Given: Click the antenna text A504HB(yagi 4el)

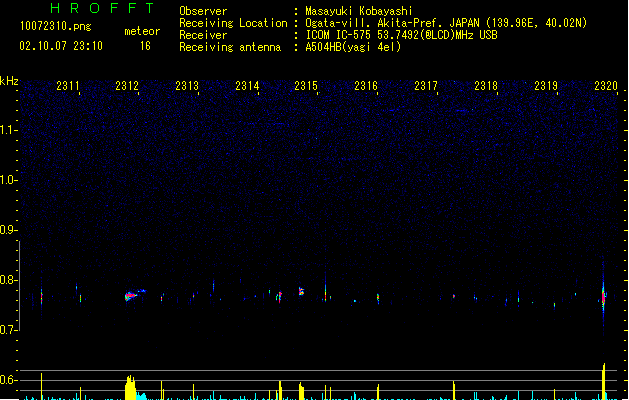Looking at the screenshot, I should [353, 47].
